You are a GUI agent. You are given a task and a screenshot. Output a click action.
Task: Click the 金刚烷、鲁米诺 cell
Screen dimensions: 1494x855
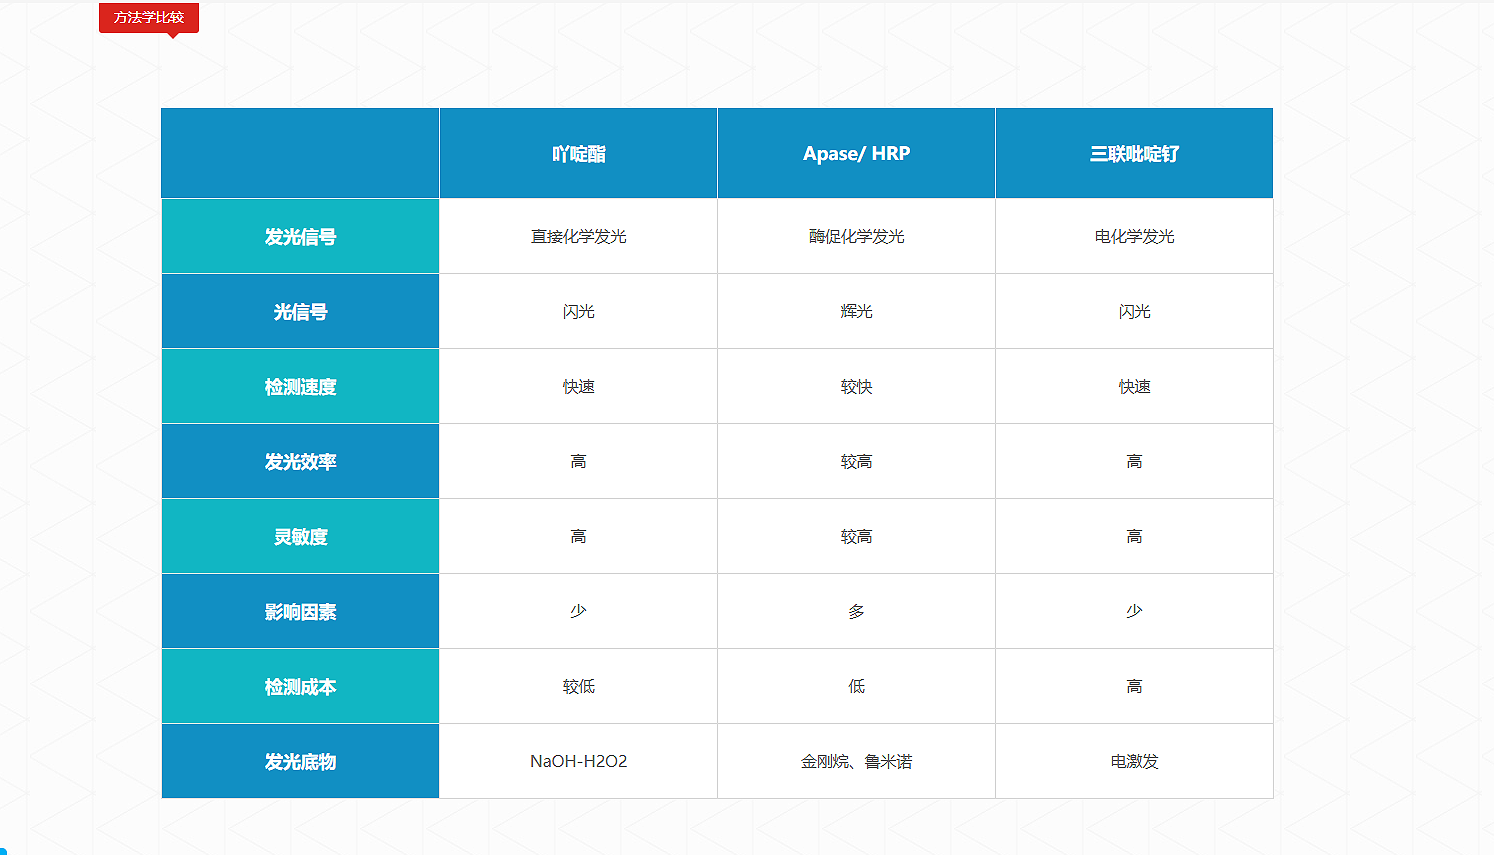tap(856, 762)
